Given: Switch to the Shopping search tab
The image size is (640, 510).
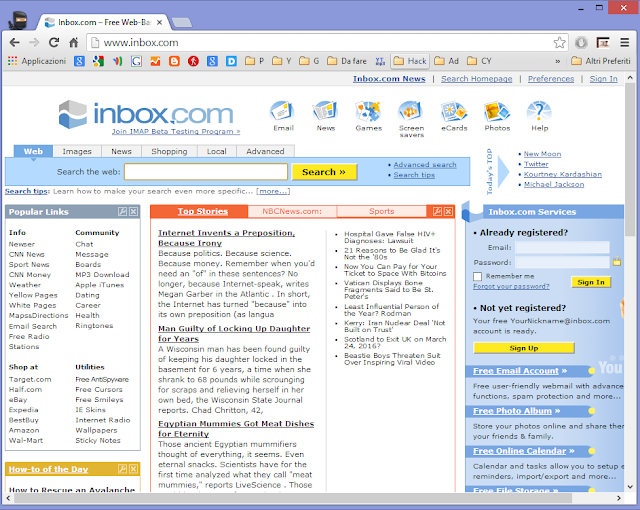Looking at the screenshot, I should tap(169, 151).
